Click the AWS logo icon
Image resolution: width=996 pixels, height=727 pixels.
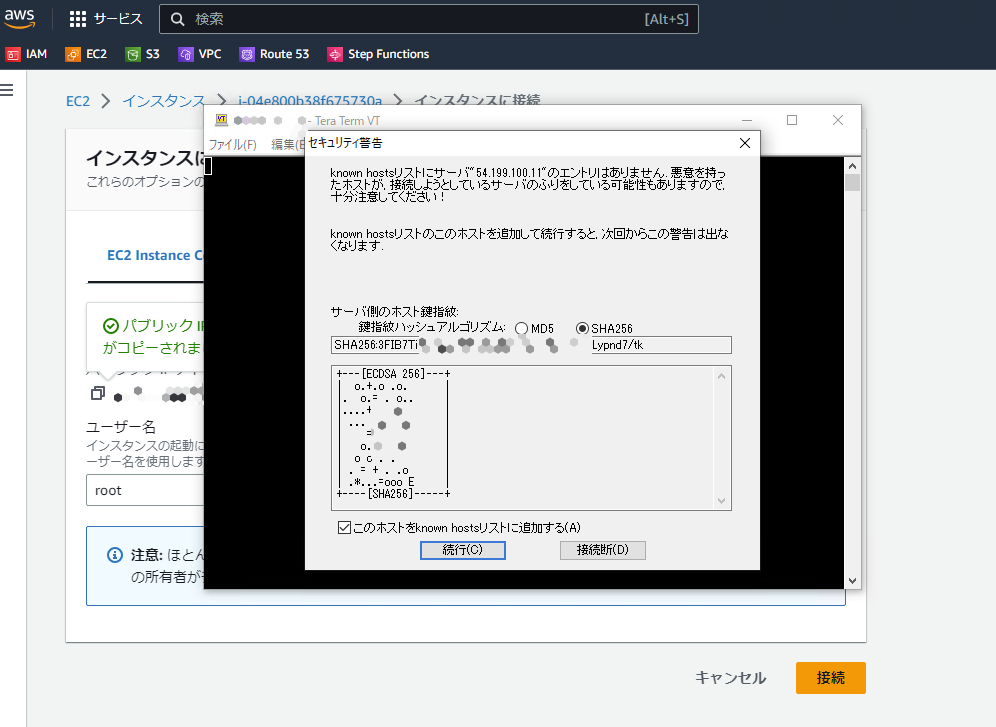coord(19,19)
